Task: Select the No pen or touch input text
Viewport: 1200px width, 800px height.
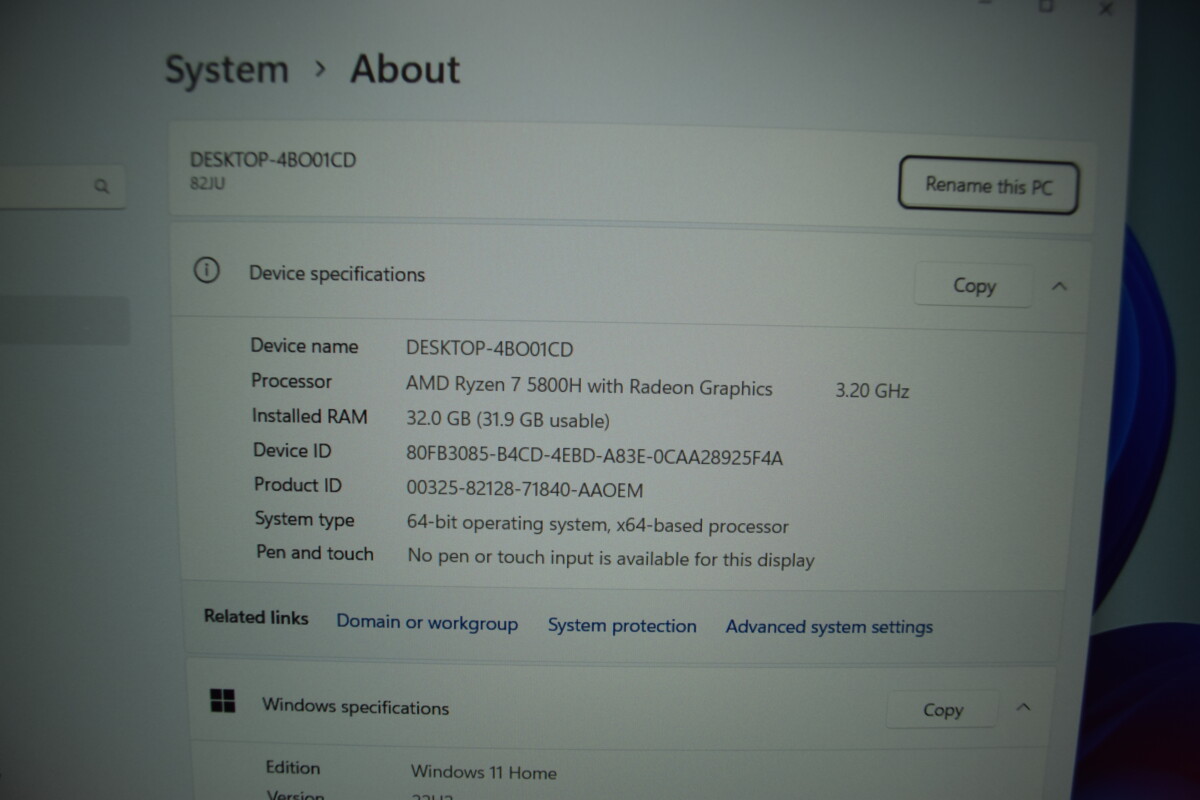Action: 611,559
